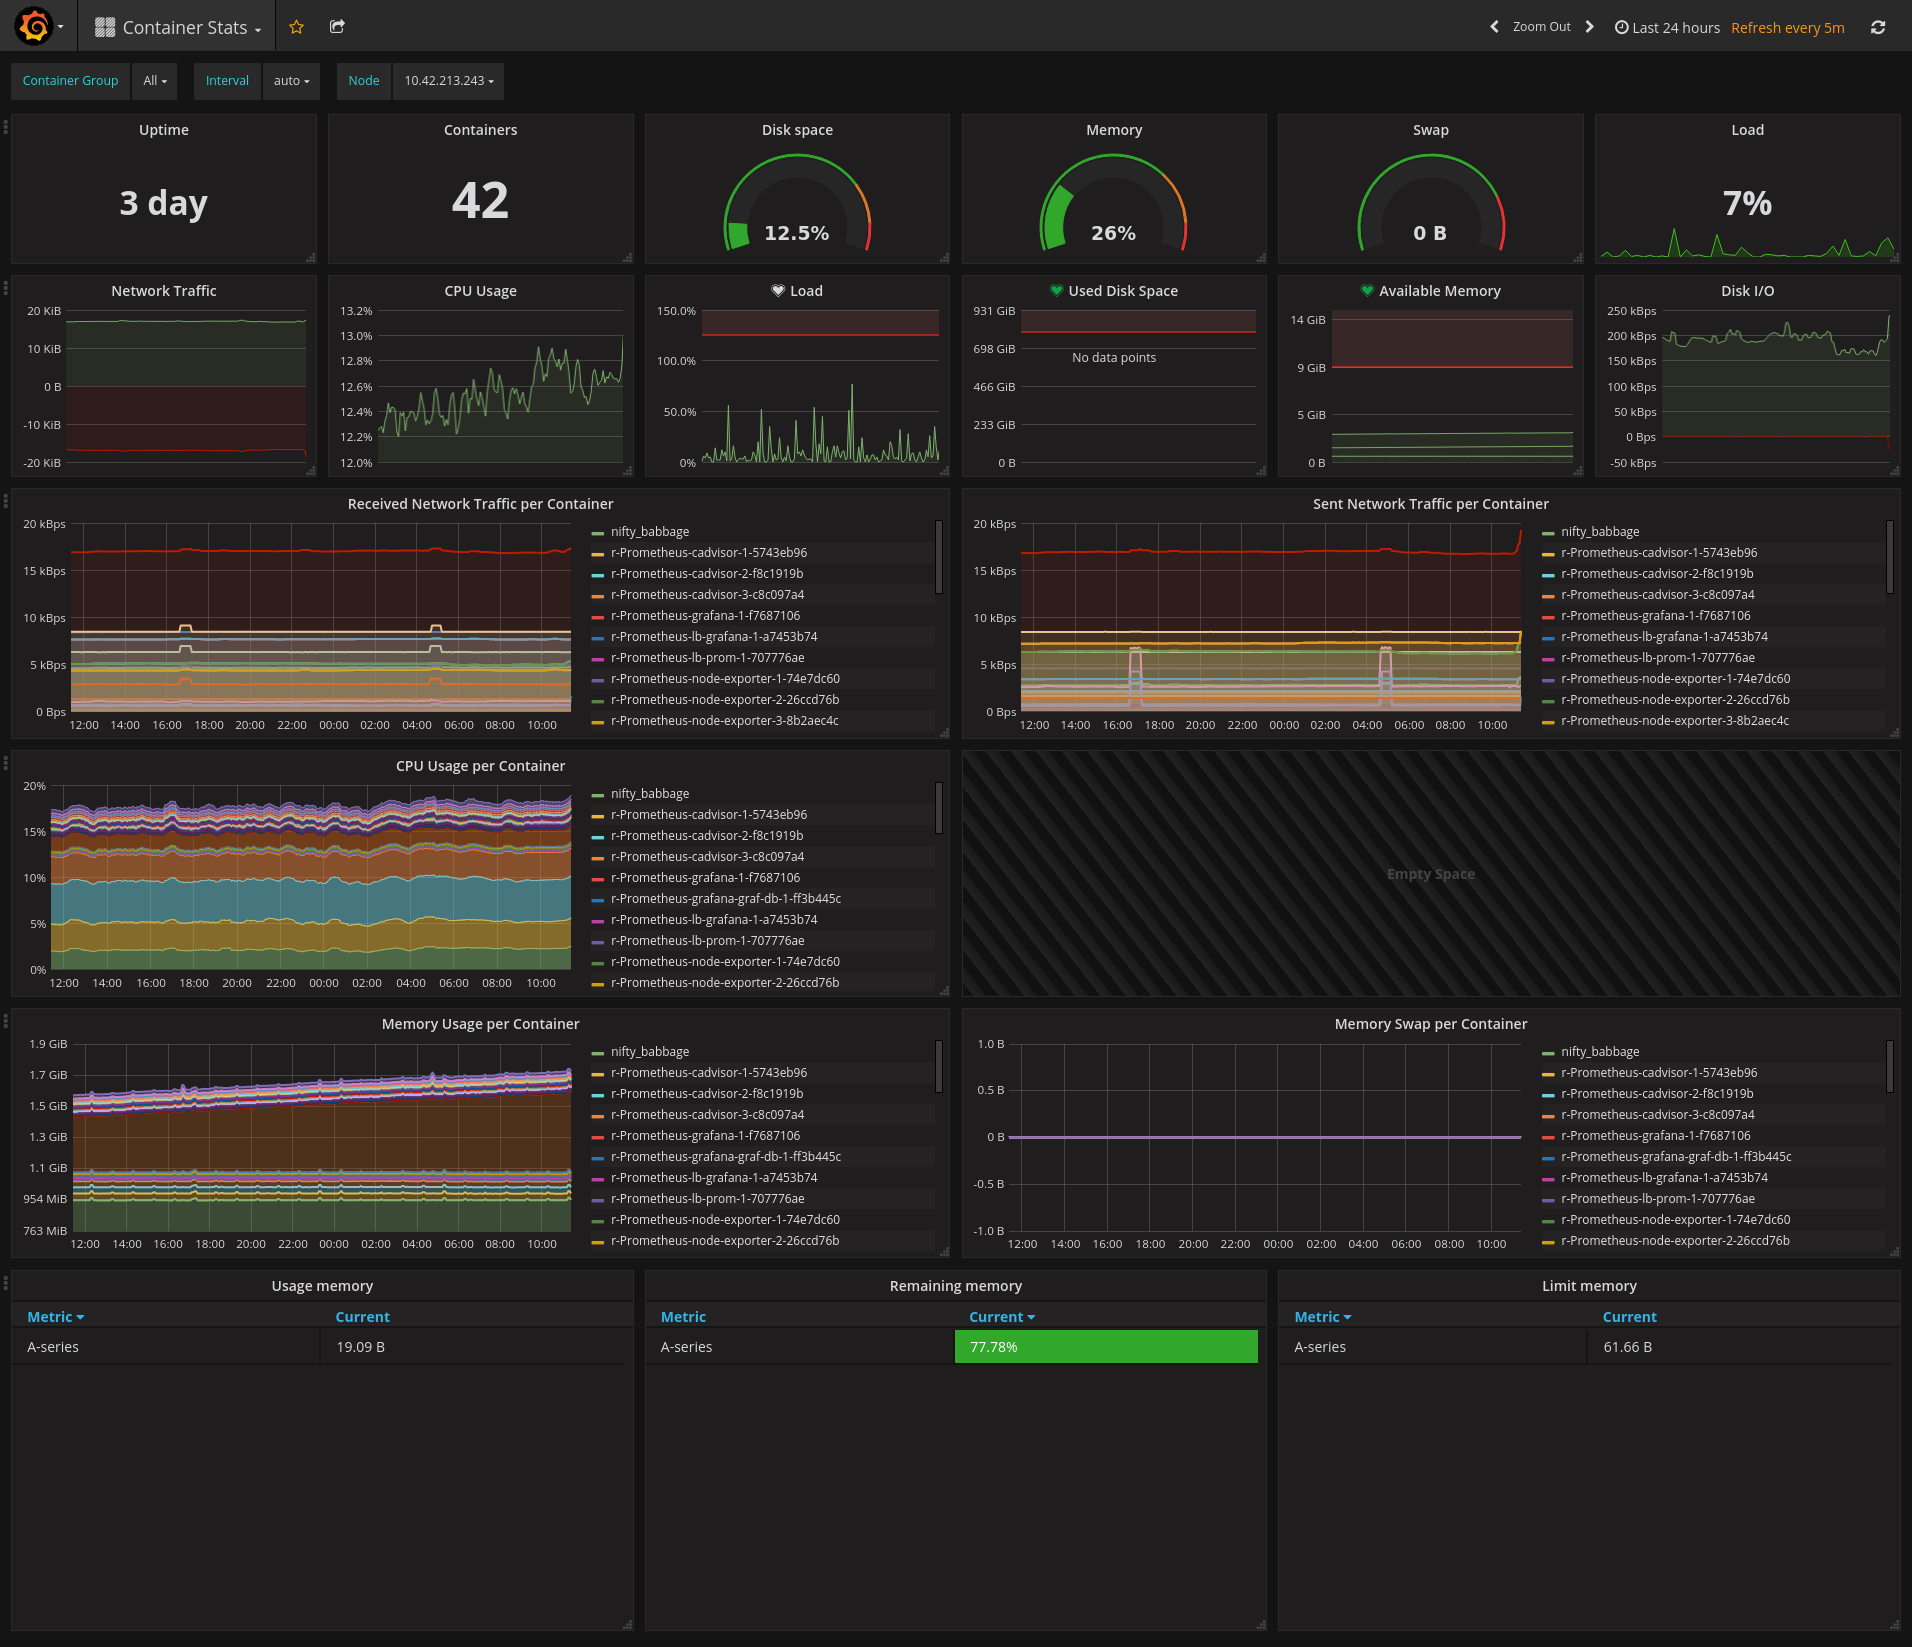The width and height of the screenshot is (1912, 1647).
Task: Toggle r-Prometheus-cadvisor-1-5743eb96 in Received Network legend
Action: pyautogui.click(x=709, y=553)
